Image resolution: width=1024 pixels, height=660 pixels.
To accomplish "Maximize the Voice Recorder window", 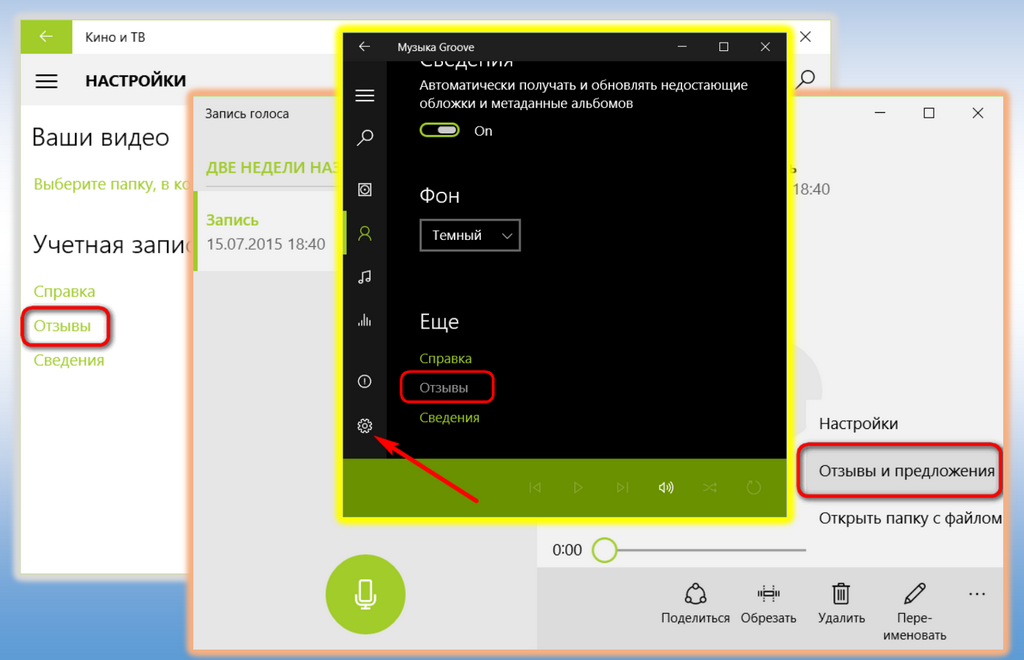I will [x=929, y=113].
